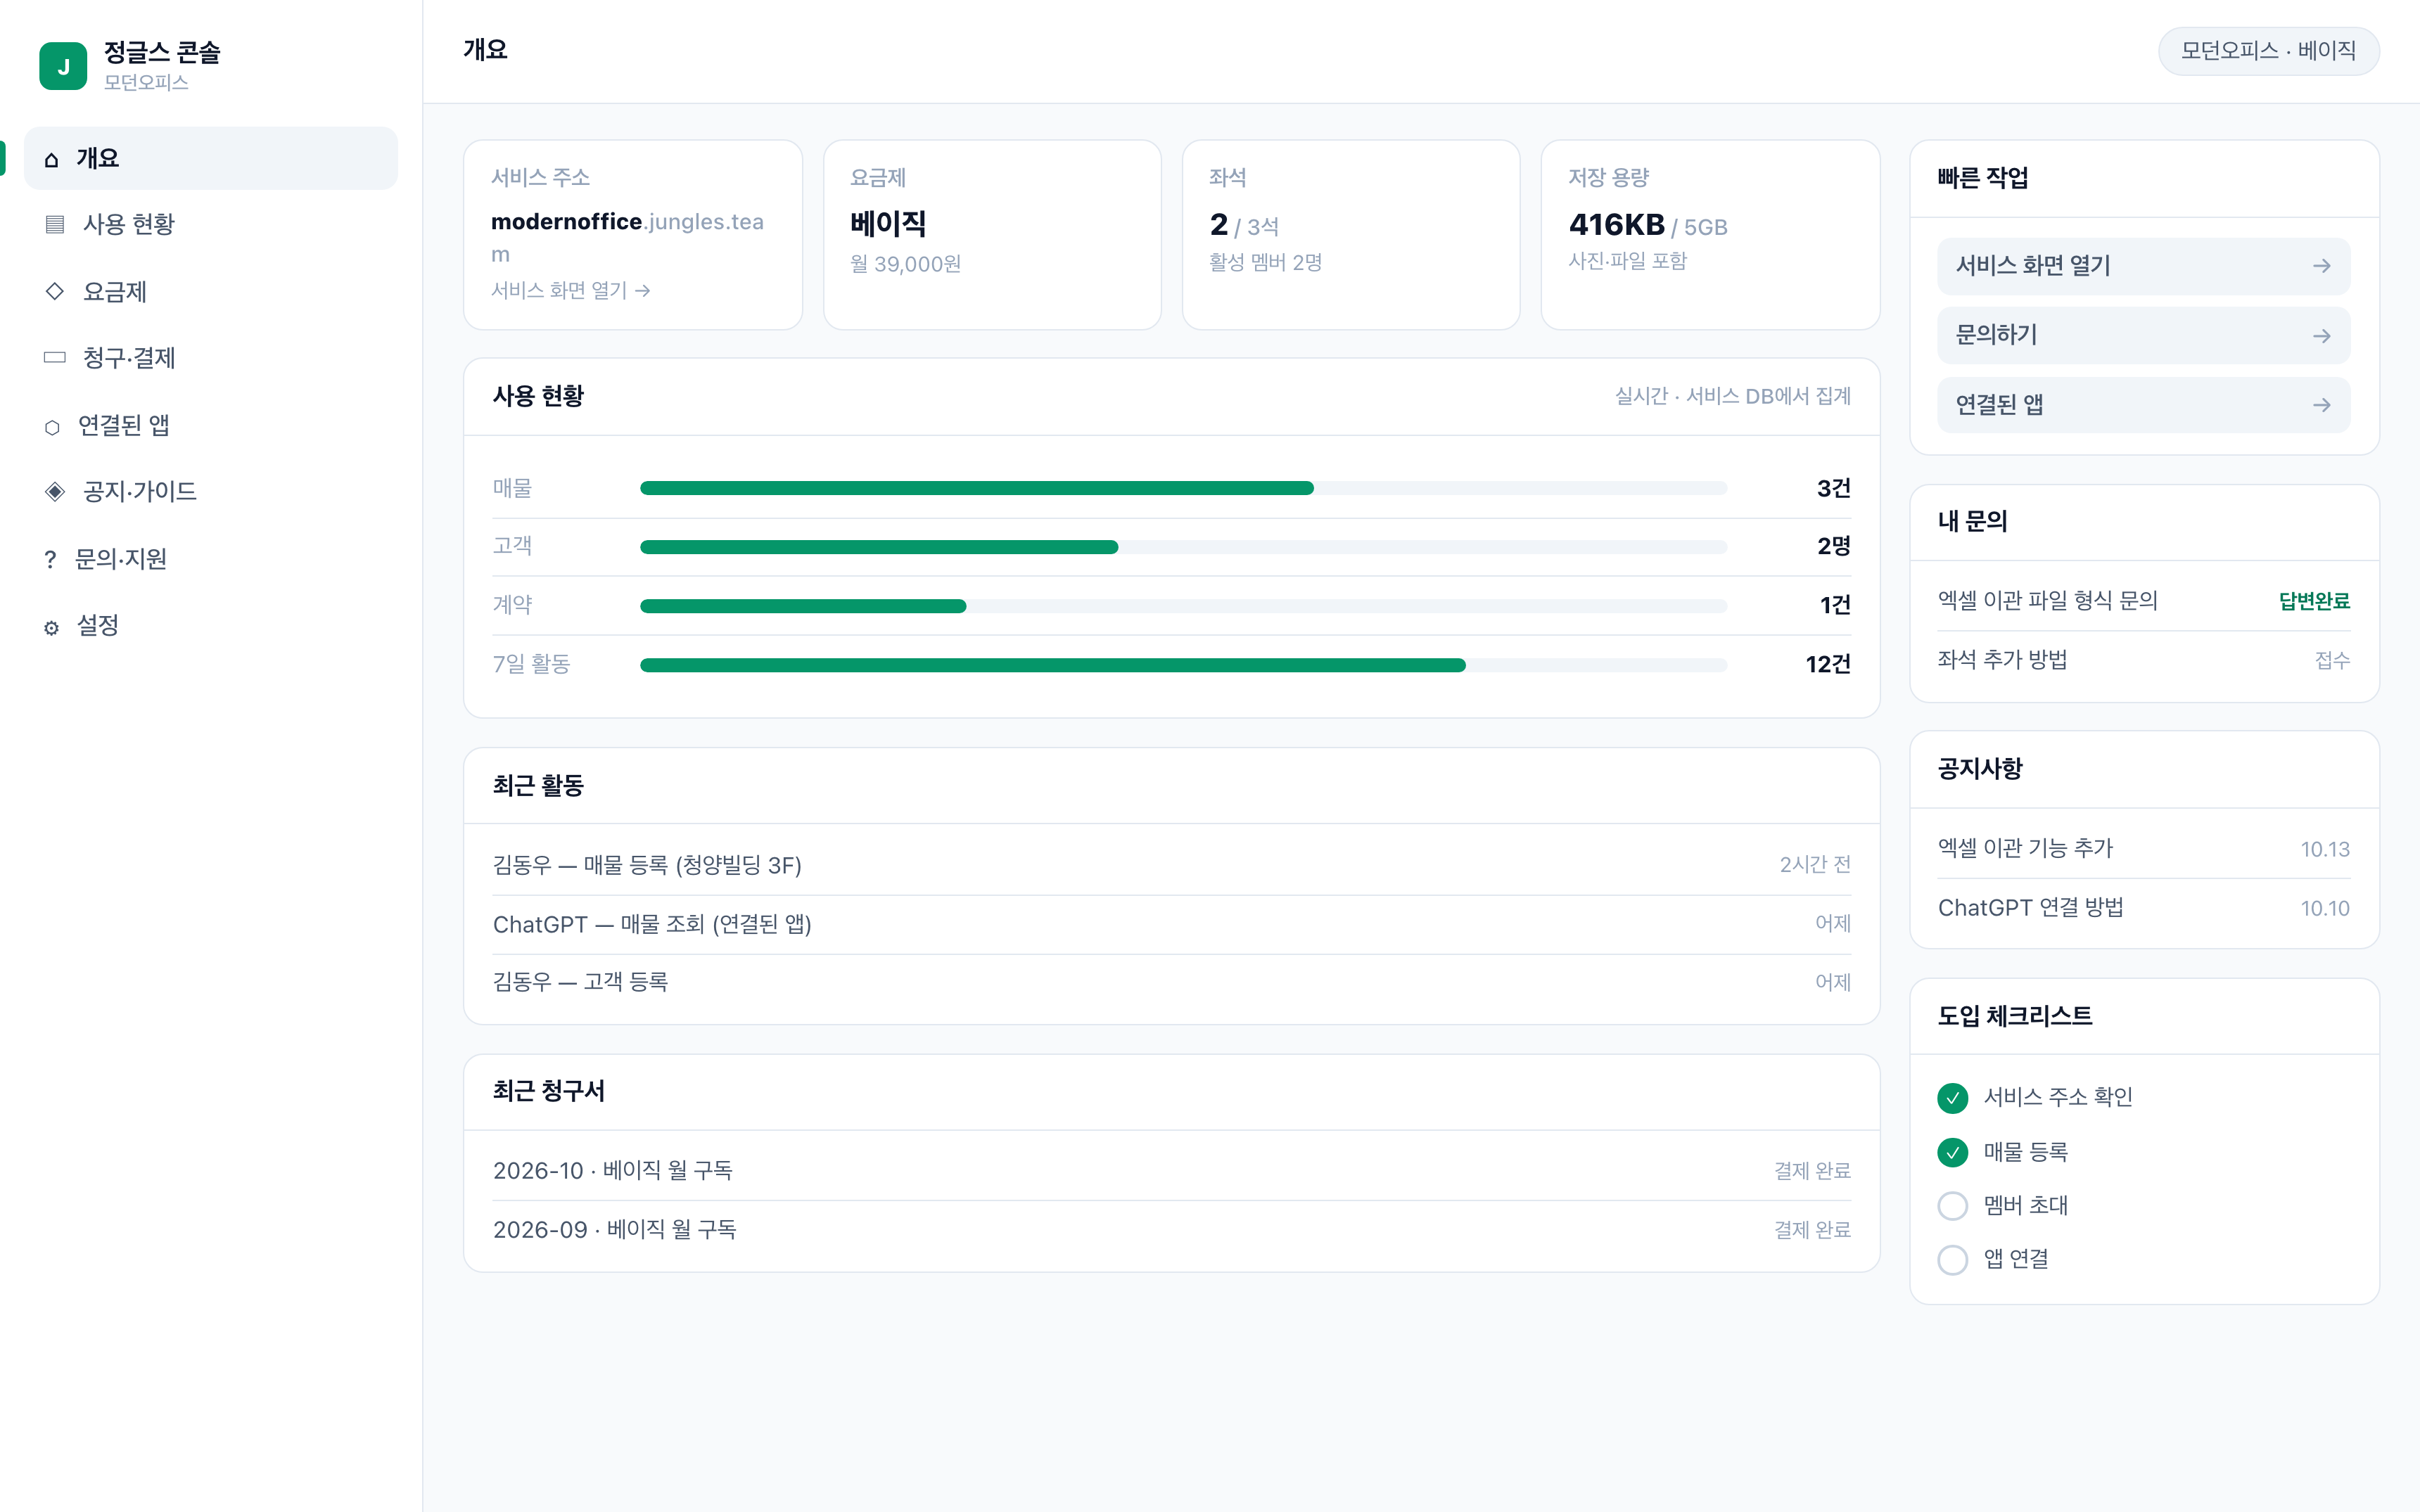Toggle the 매물 등록 checklist checkmark
Viewport: 2420px width, 1512px height.
1952,1152
